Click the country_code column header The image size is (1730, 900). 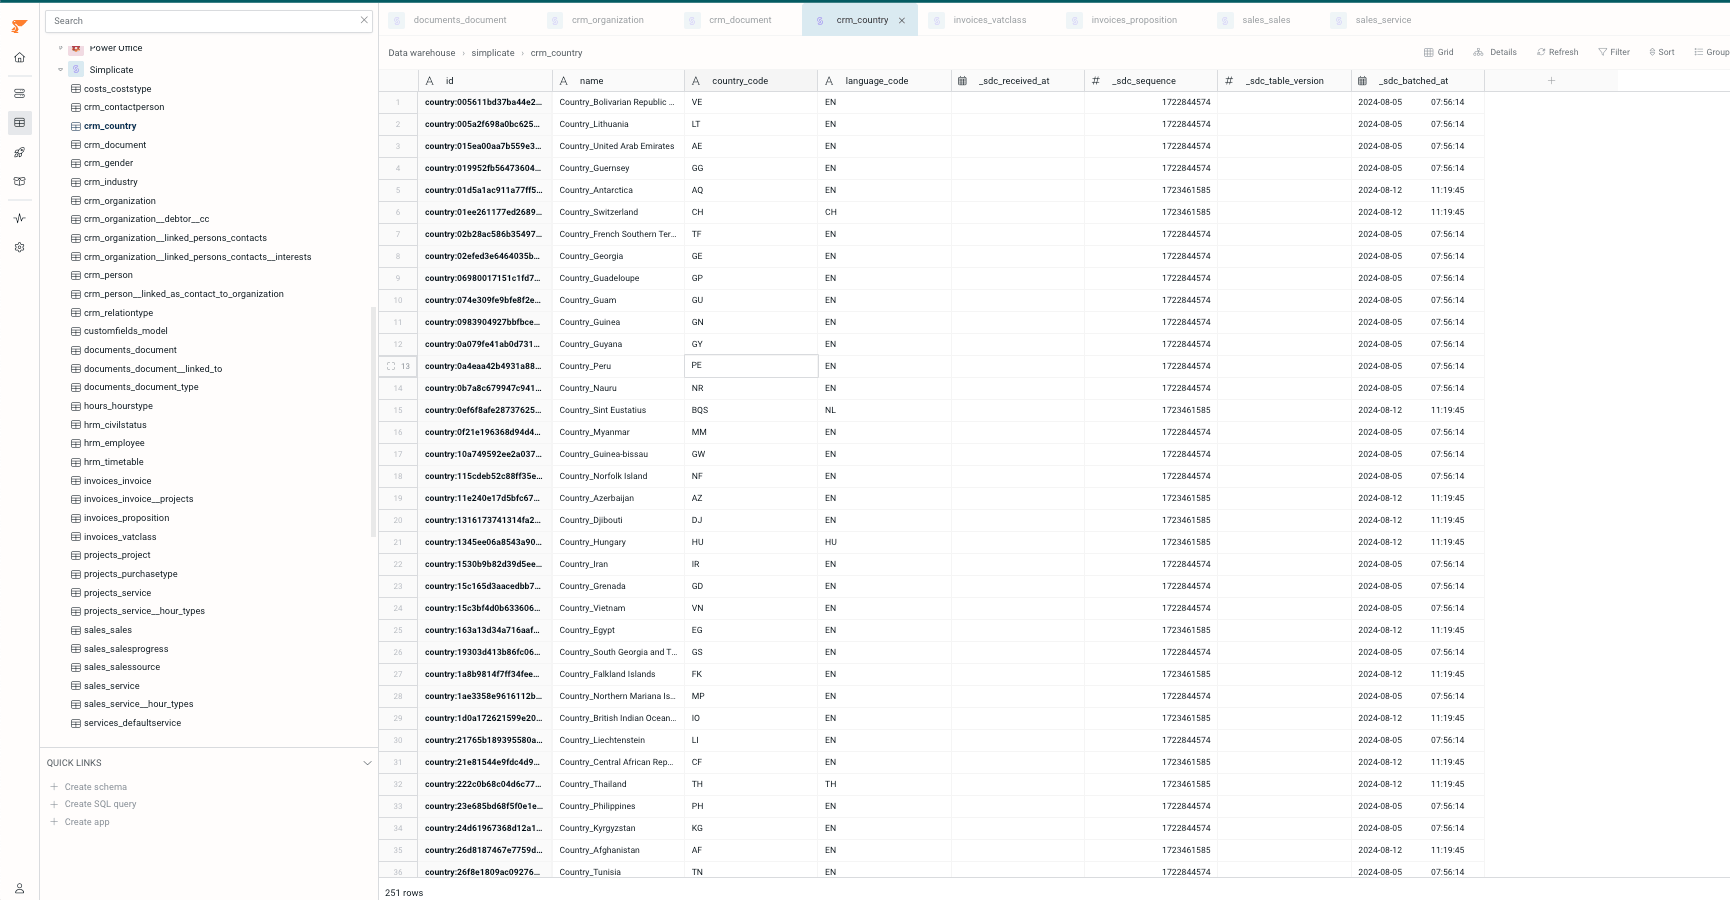click(751, 81)
